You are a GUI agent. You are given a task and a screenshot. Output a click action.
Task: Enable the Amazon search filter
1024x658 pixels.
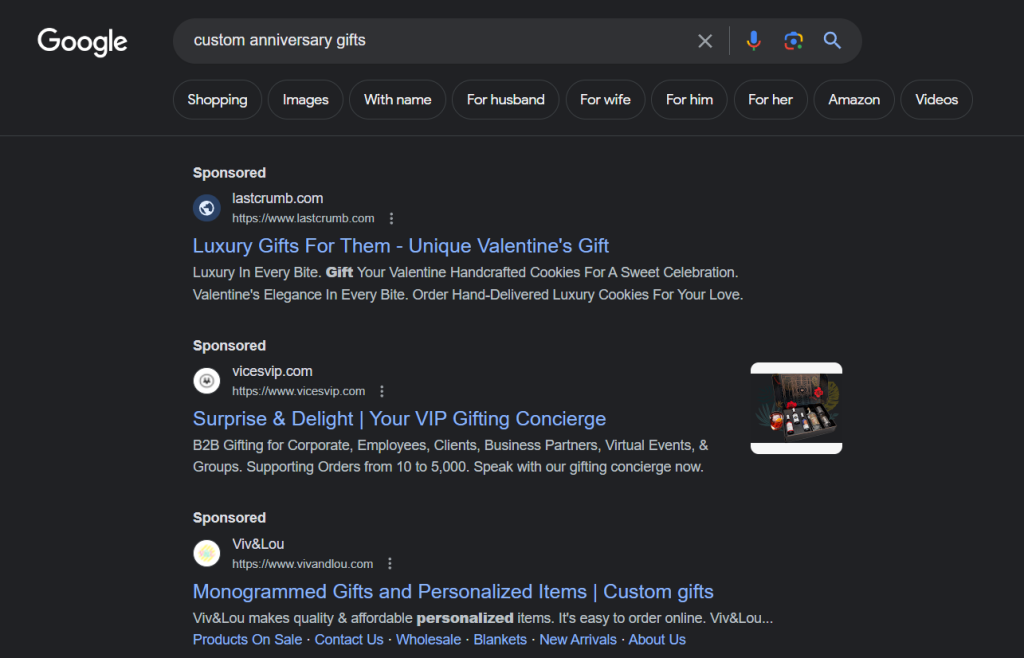click(853, 99)
